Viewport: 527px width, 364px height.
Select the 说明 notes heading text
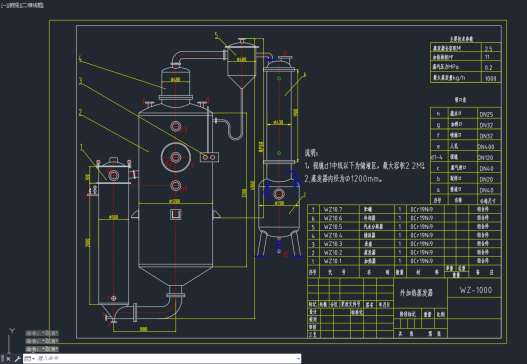click(x=311, y=153)
